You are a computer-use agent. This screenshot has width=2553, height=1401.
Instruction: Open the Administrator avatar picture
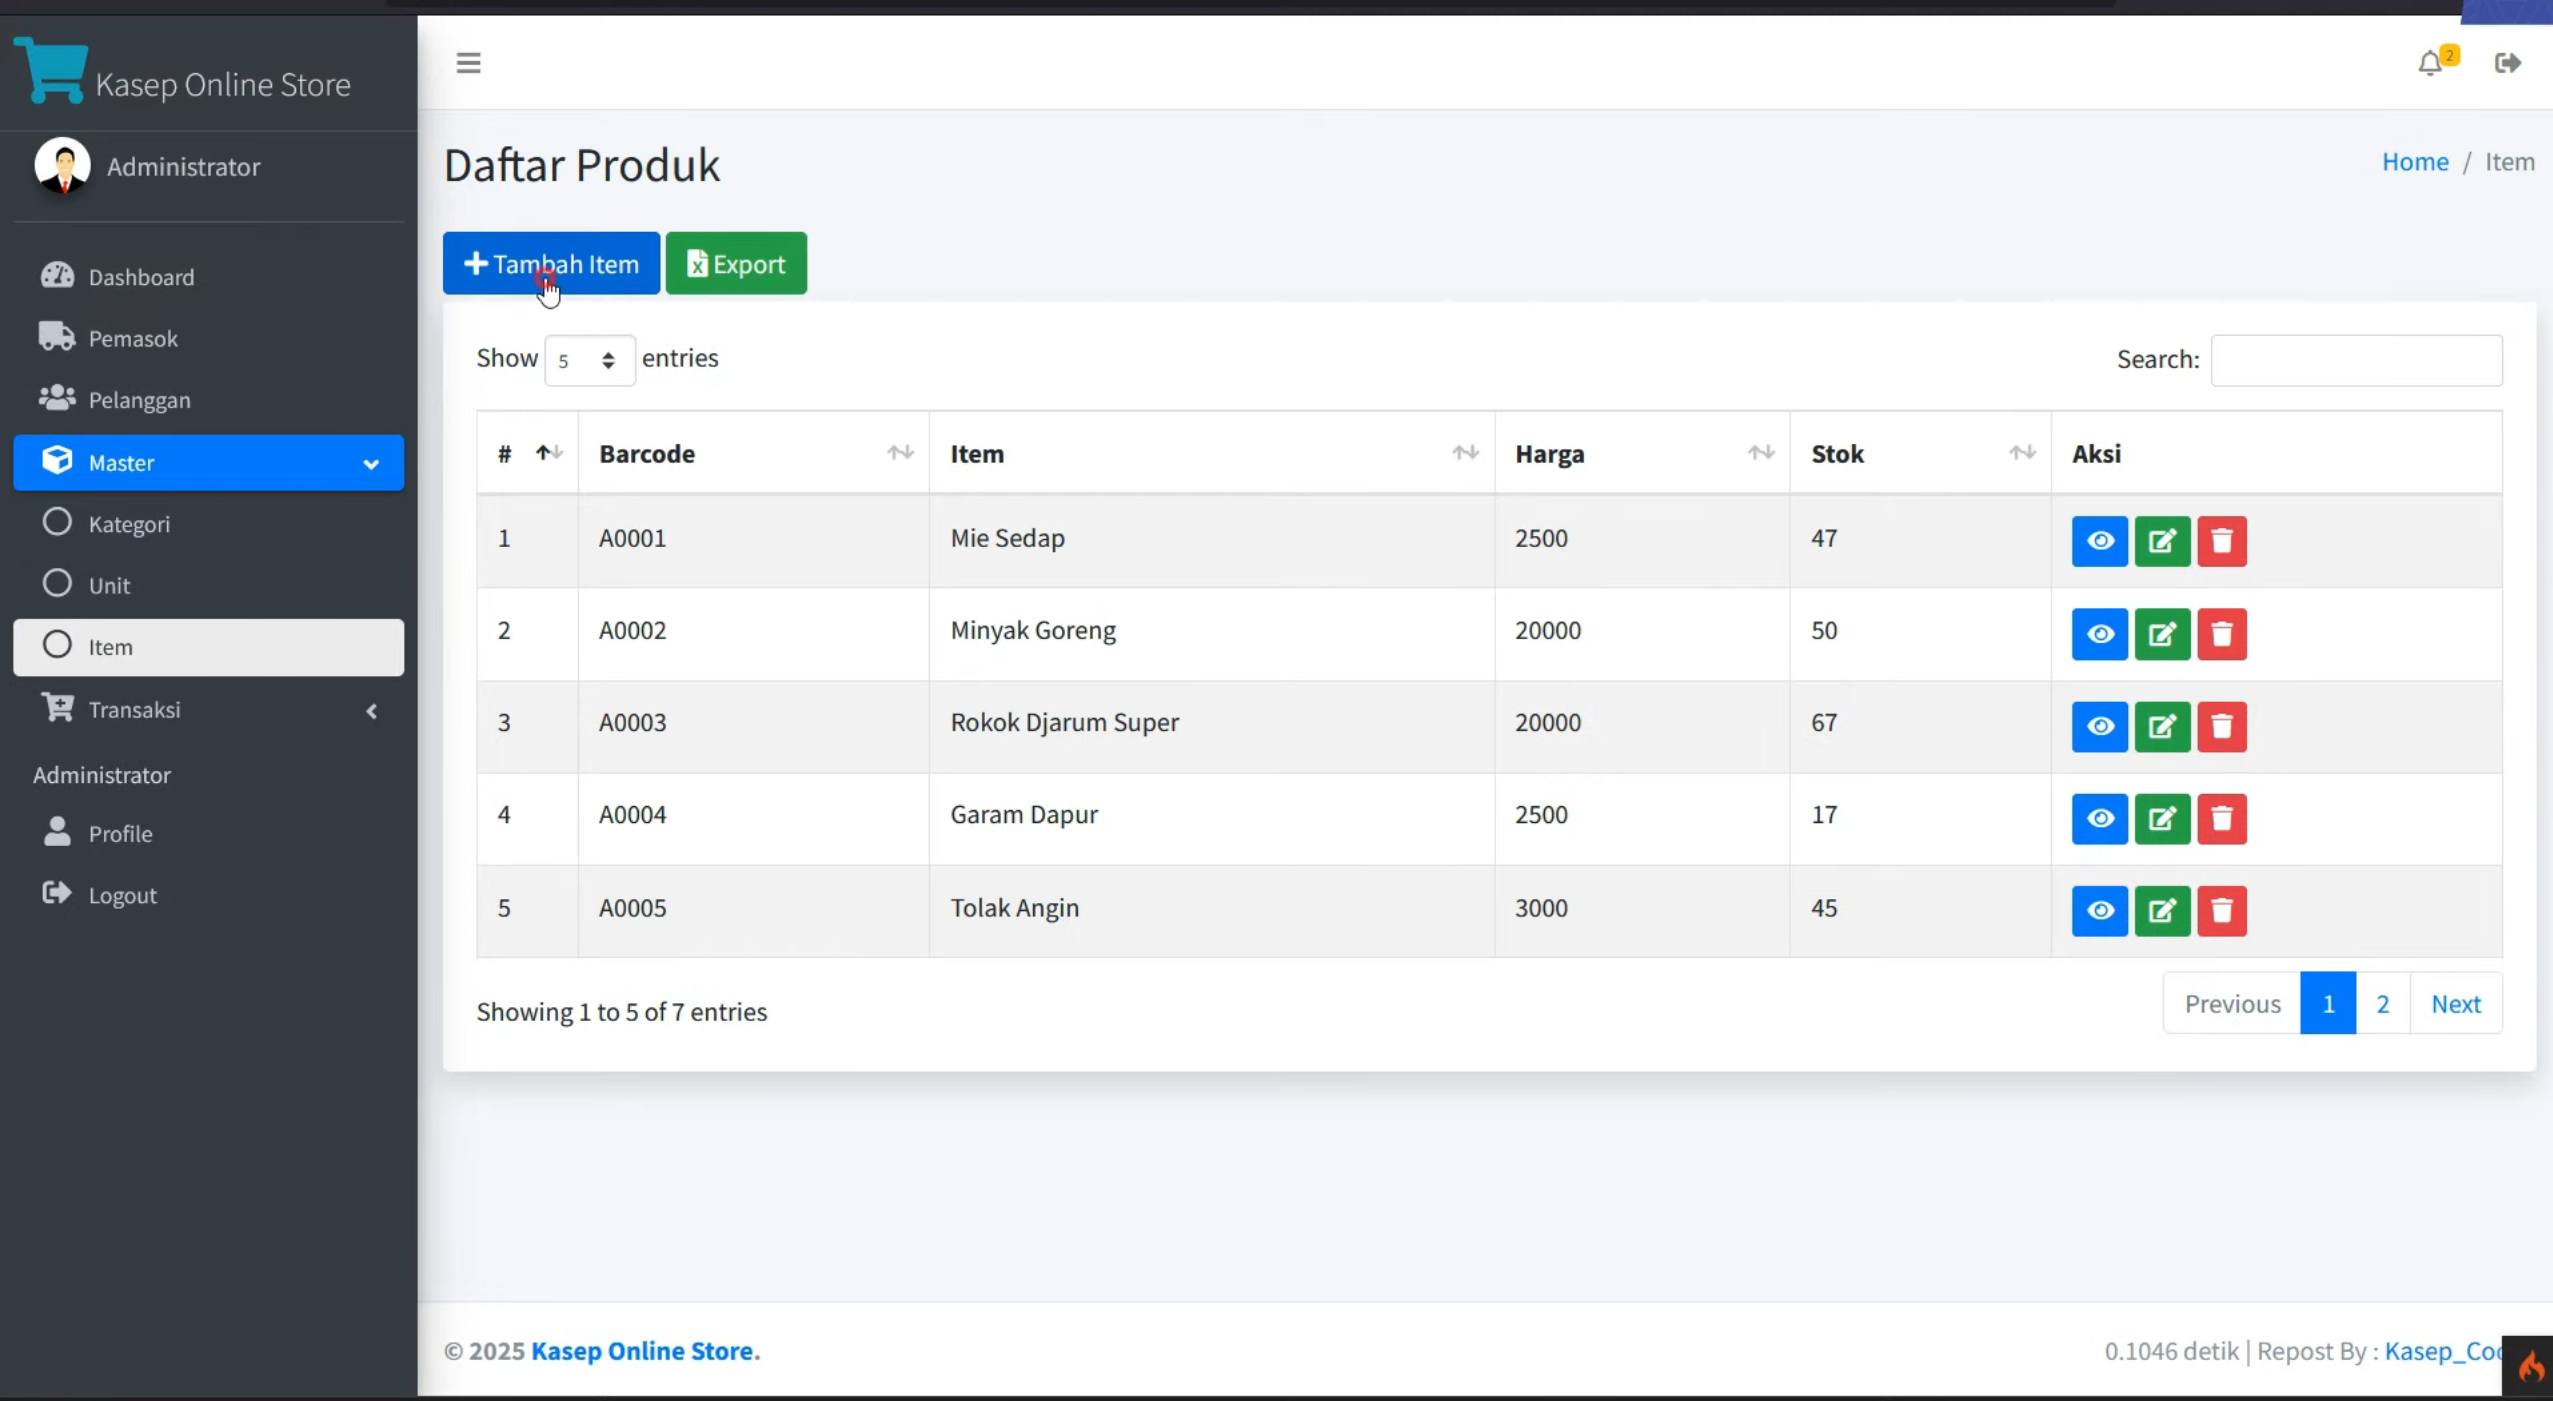[x=62, y=165]
